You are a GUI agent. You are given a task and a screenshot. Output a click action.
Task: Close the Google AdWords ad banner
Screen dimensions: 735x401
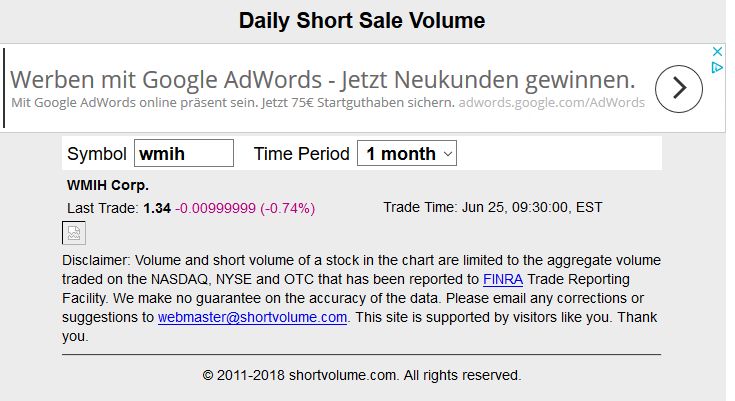pos(716,52)
